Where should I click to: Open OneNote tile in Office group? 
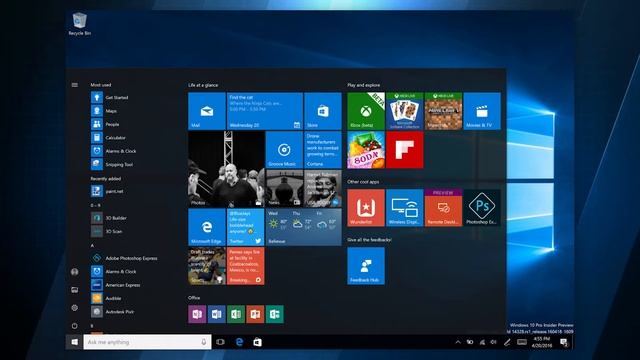[197, 314]
